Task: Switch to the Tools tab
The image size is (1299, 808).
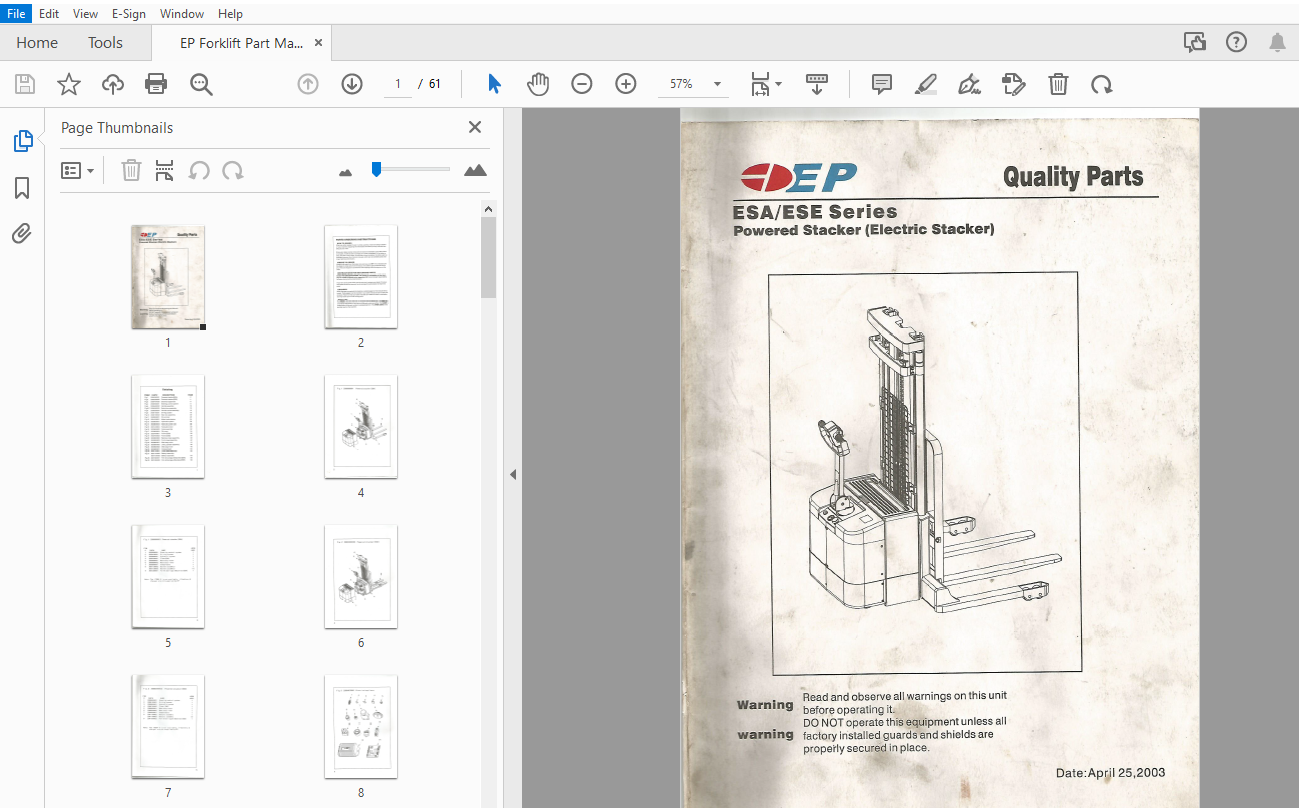Action: [105, 43]
